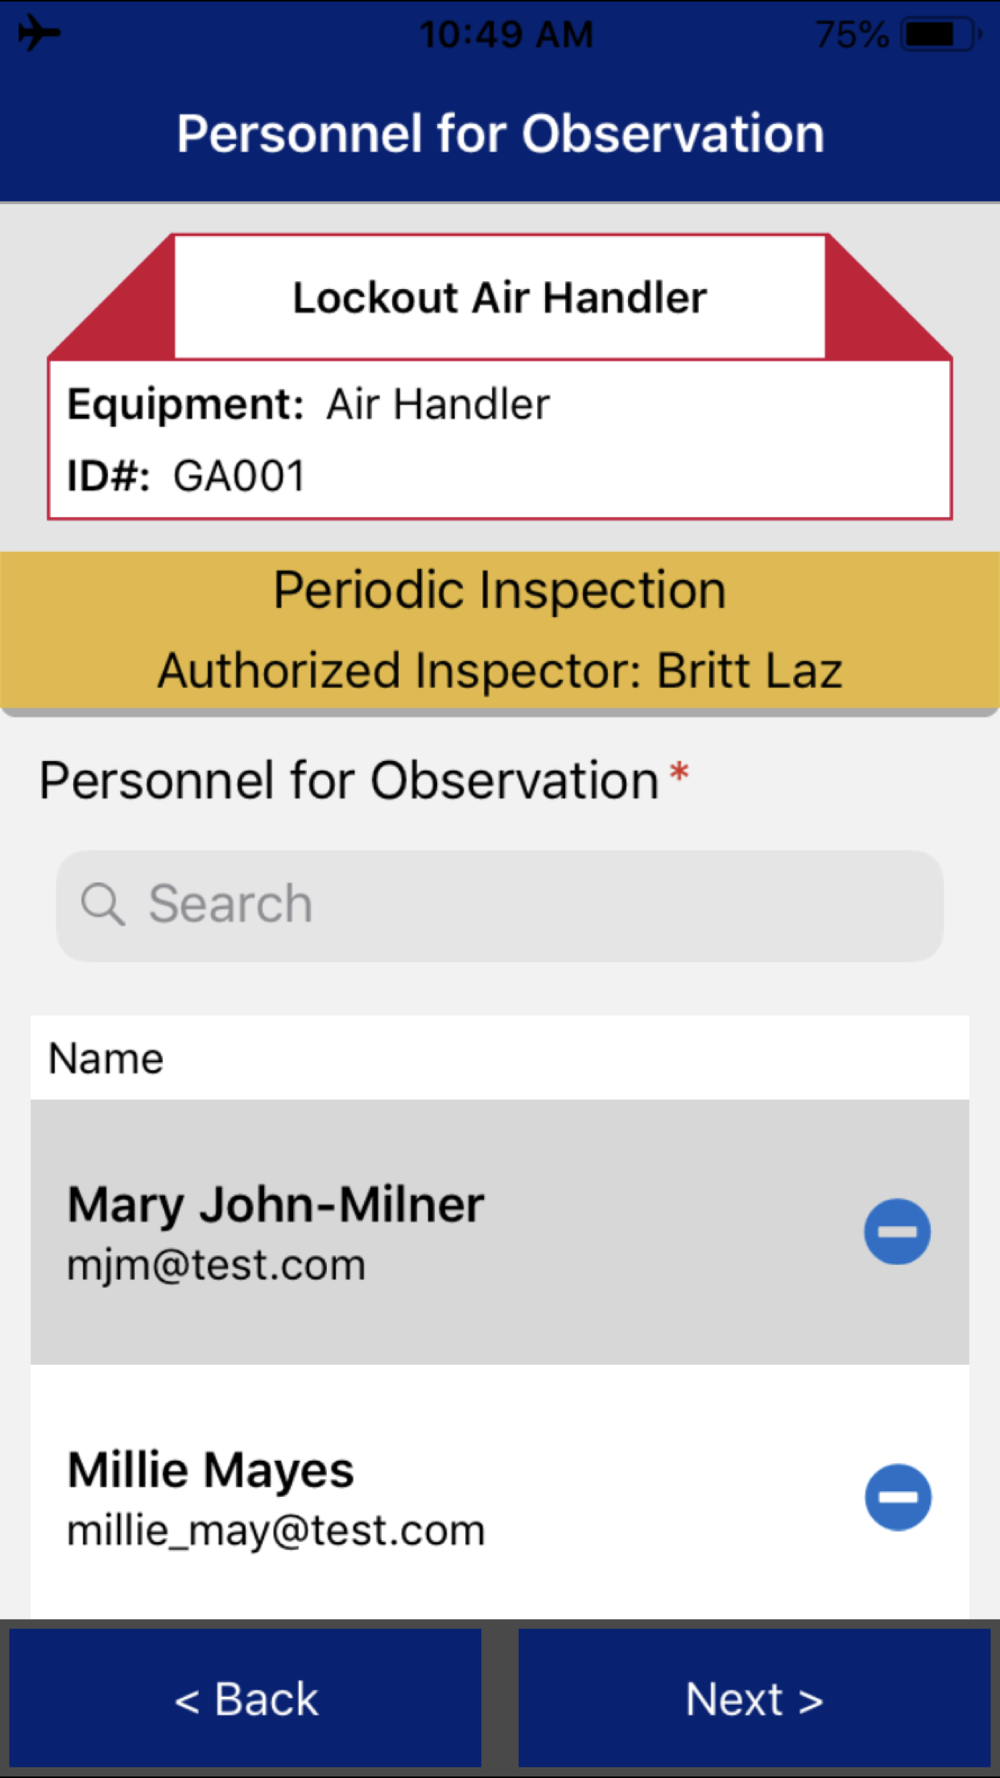Tap the Equipment Air Handler line

point(309,405)
